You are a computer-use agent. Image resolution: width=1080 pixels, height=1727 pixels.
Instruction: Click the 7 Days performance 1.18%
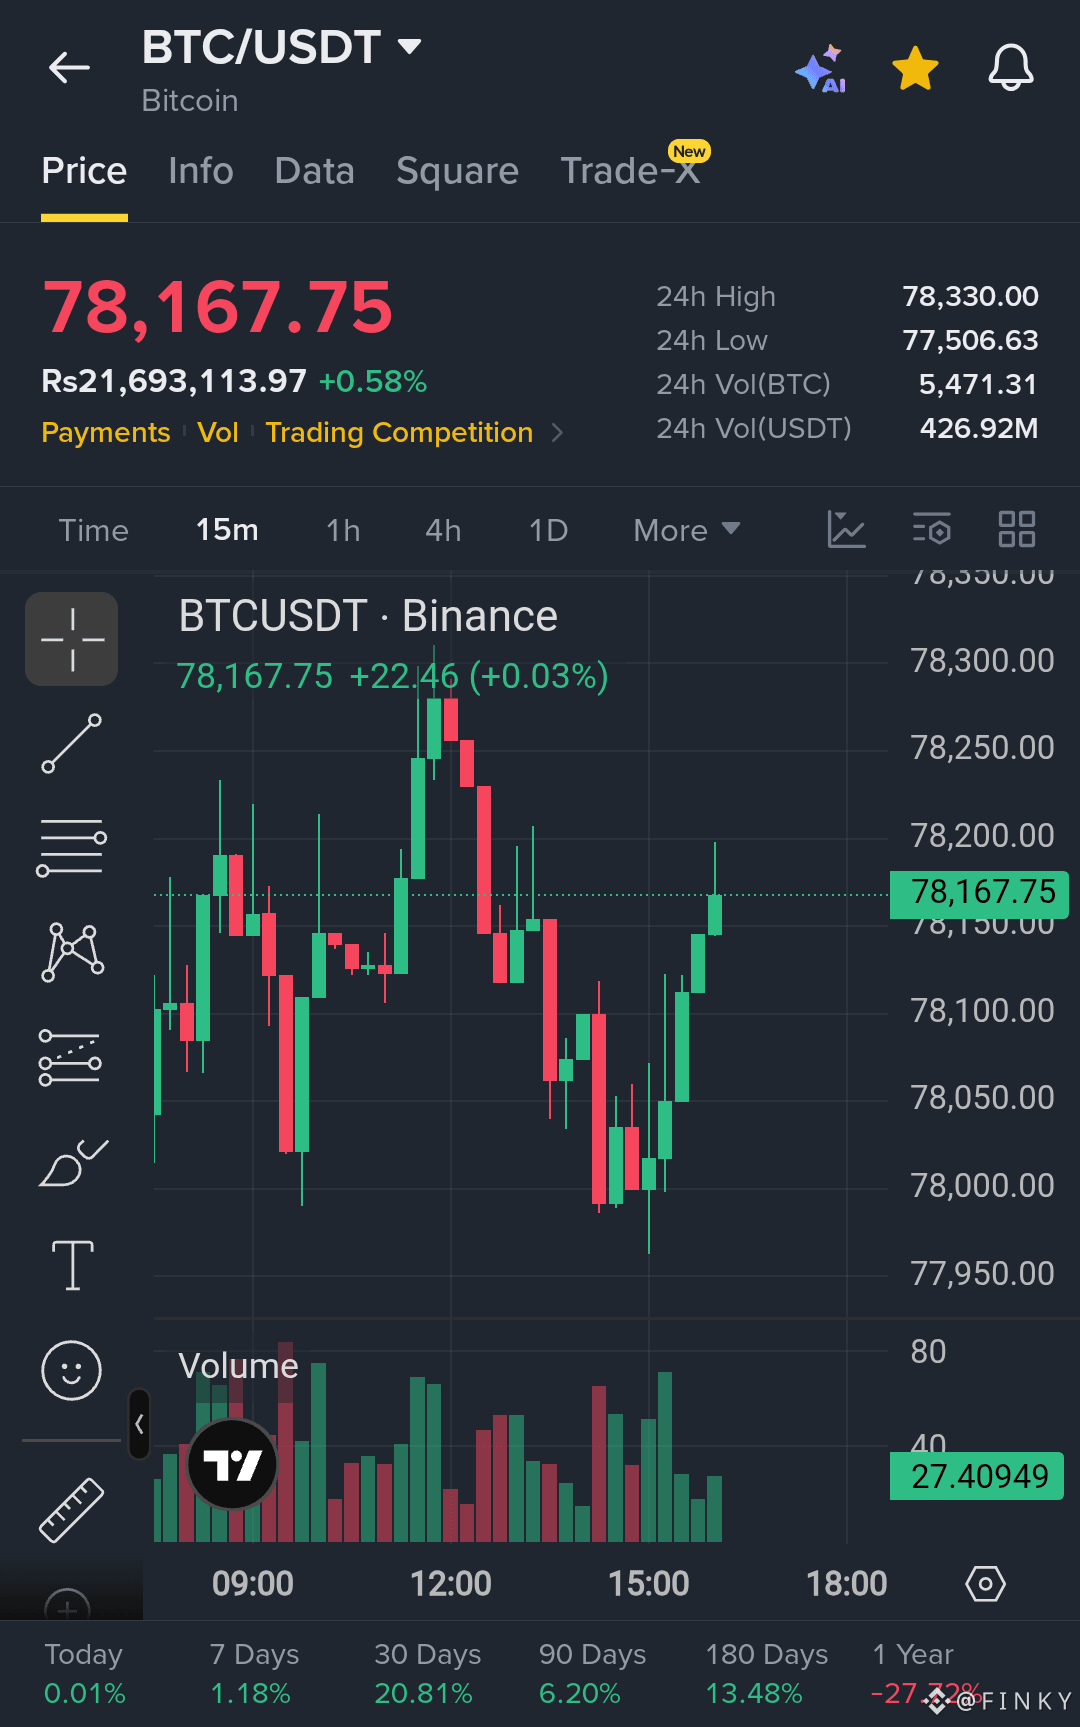[x=250, y=1694]
